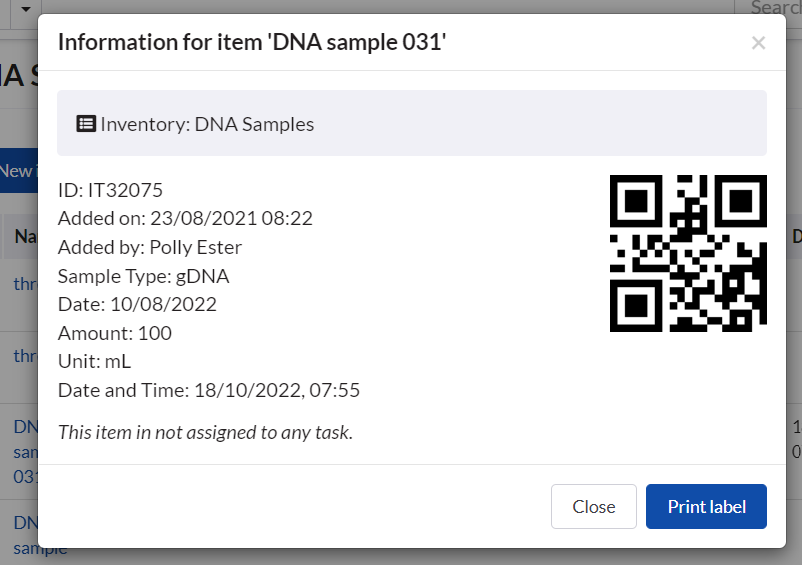Click the ID IT32075 text

pyautogui.click(x=110, y=190)
